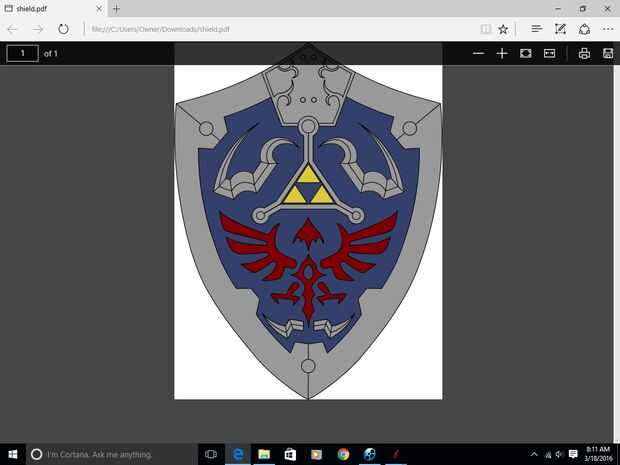Refresh the shield.pdf page

tap(63, 29)
